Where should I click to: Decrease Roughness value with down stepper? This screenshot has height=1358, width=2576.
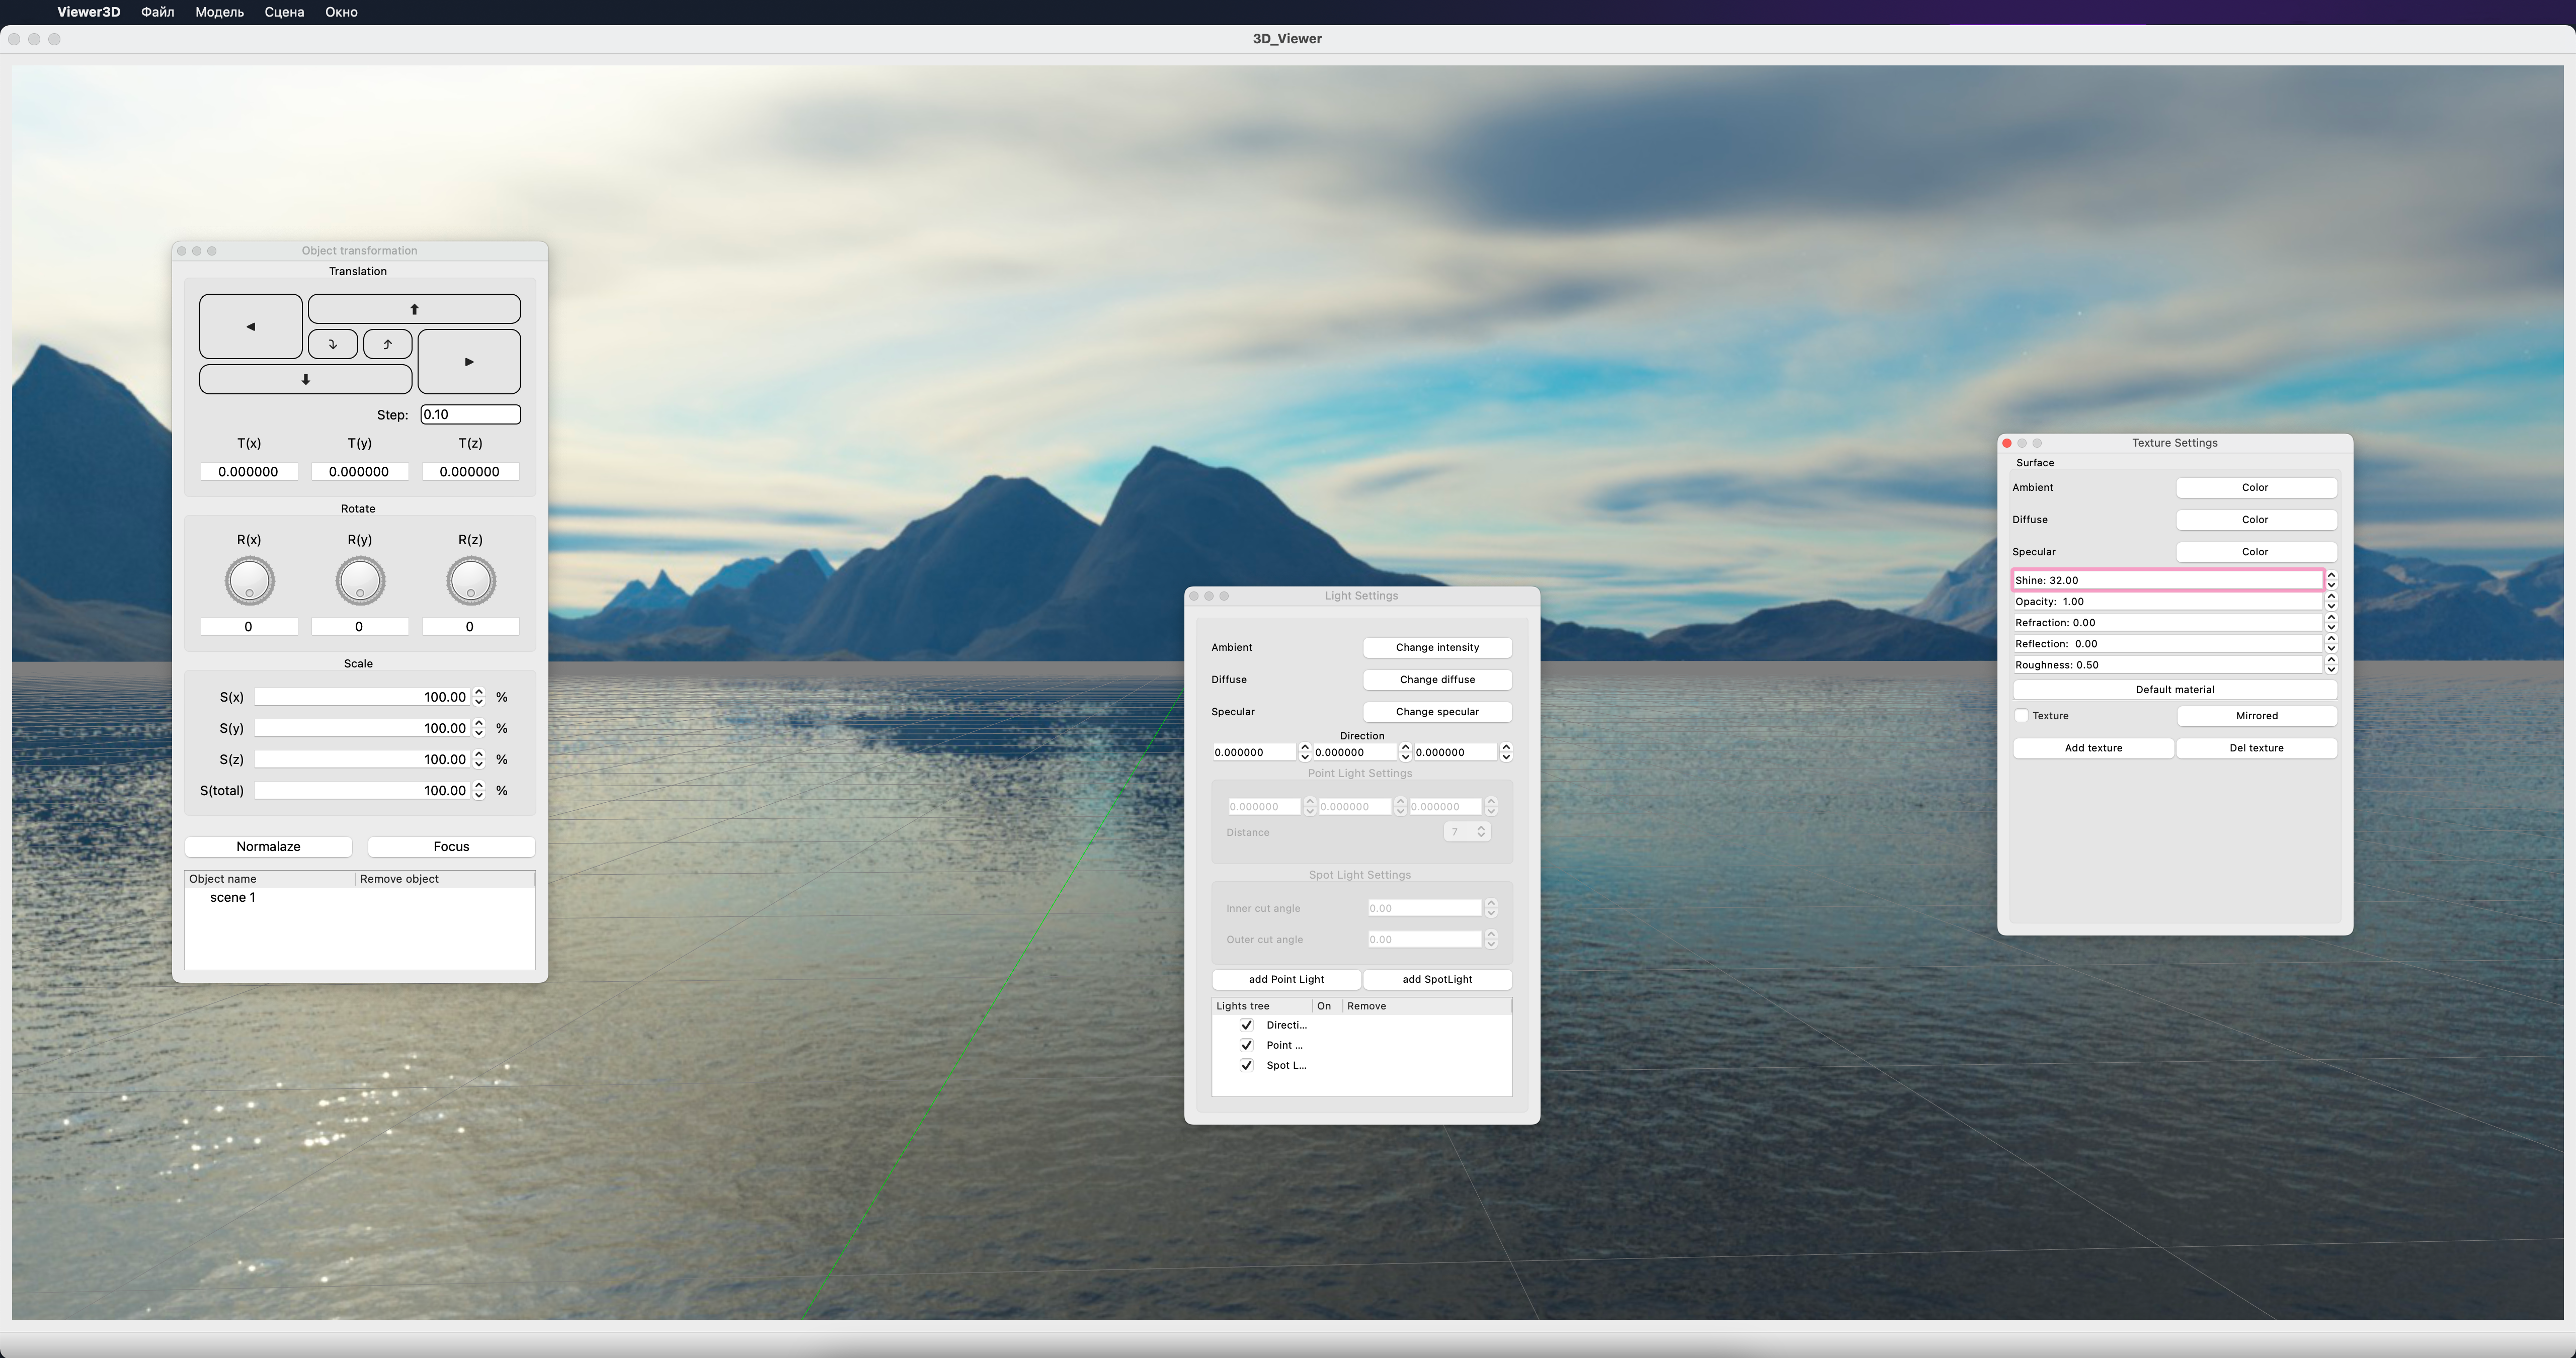pos(2331,670)
